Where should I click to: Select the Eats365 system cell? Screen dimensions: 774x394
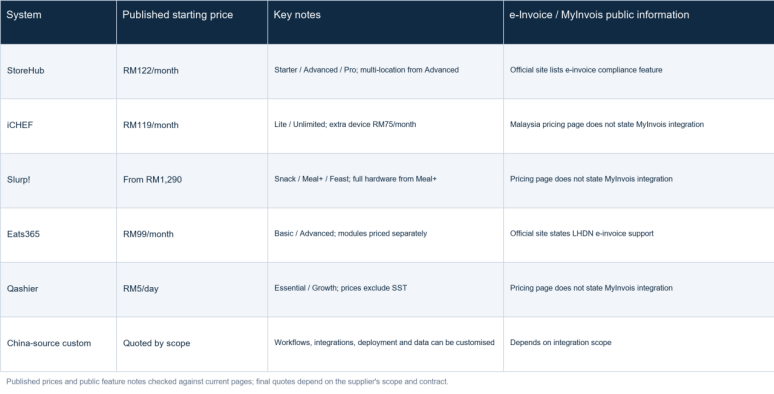pos(58,235)
